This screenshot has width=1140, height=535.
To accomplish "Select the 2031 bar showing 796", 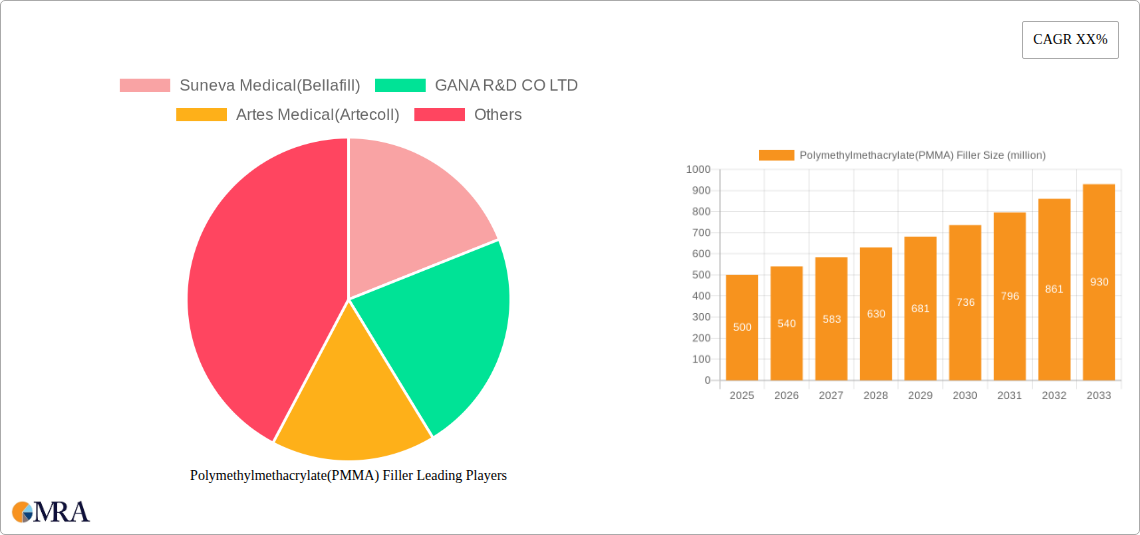I will point(1010,296).
